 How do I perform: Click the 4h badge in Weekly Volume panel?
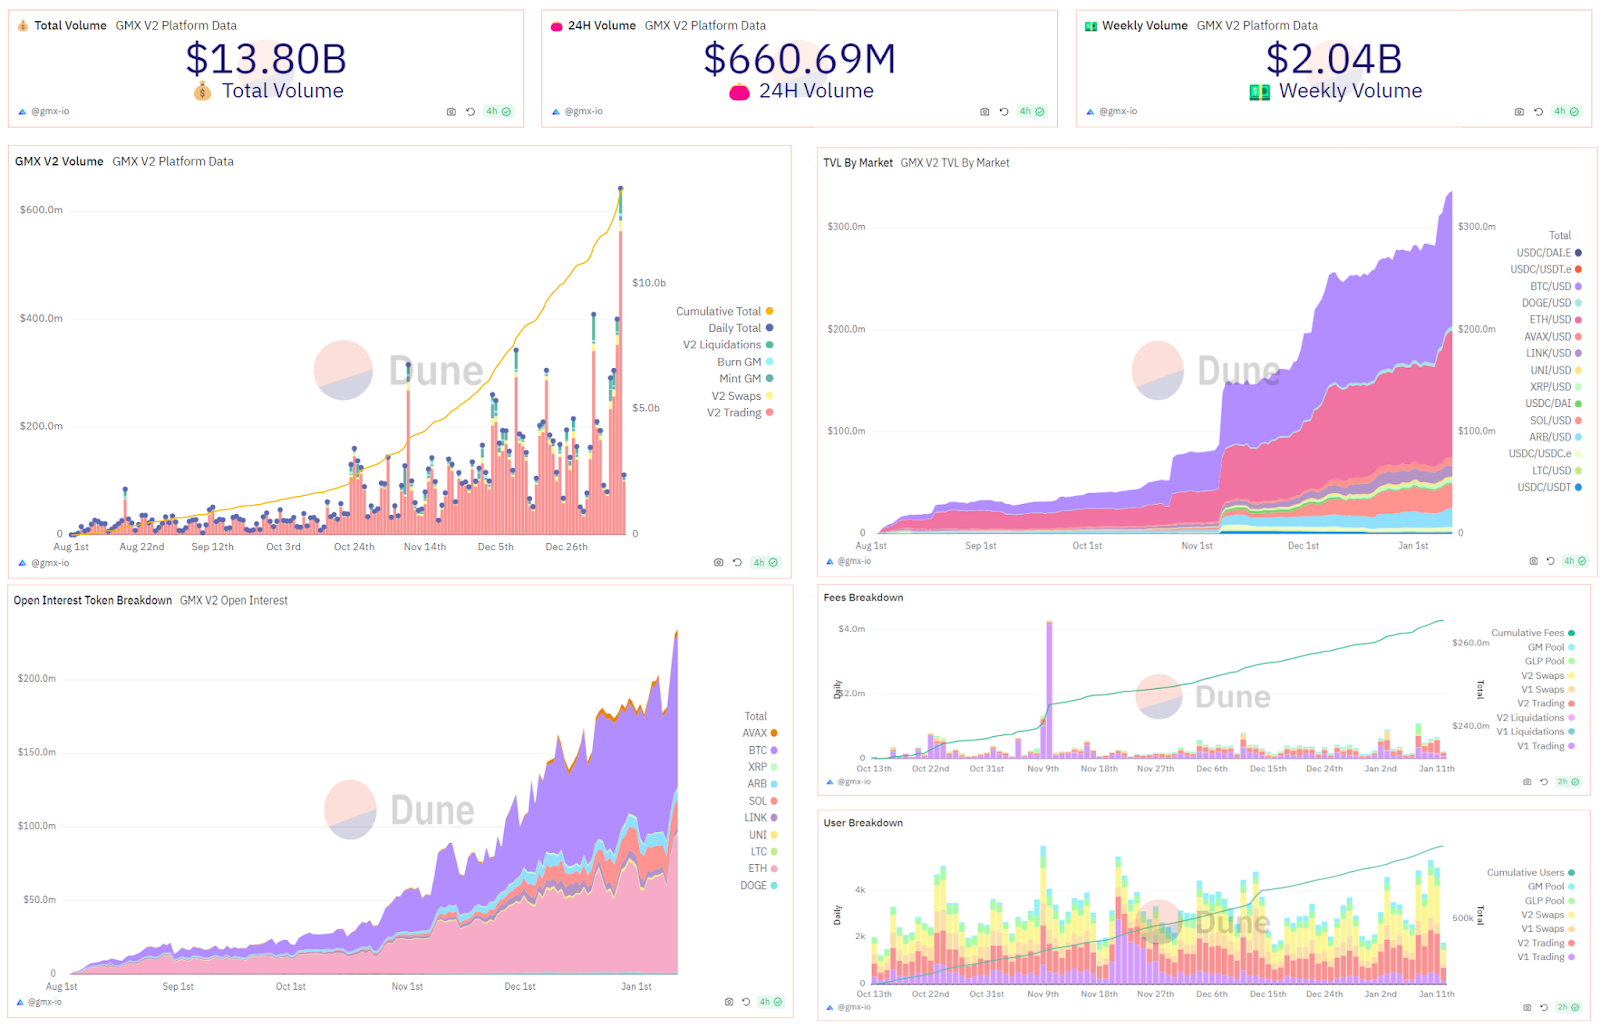click(1566, 112)
